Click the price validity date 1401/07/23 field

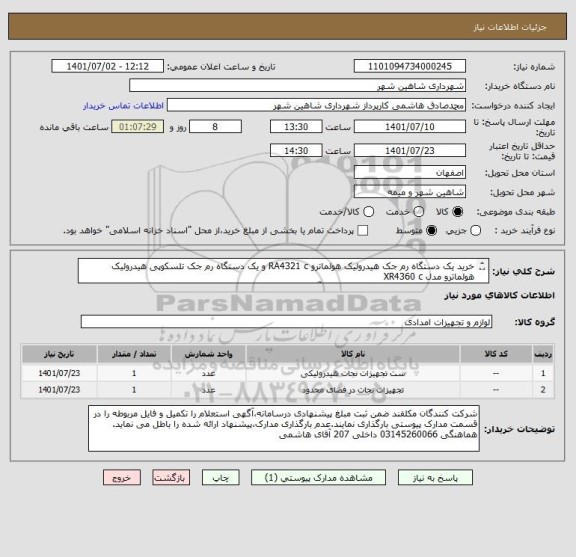coord(410,151)
